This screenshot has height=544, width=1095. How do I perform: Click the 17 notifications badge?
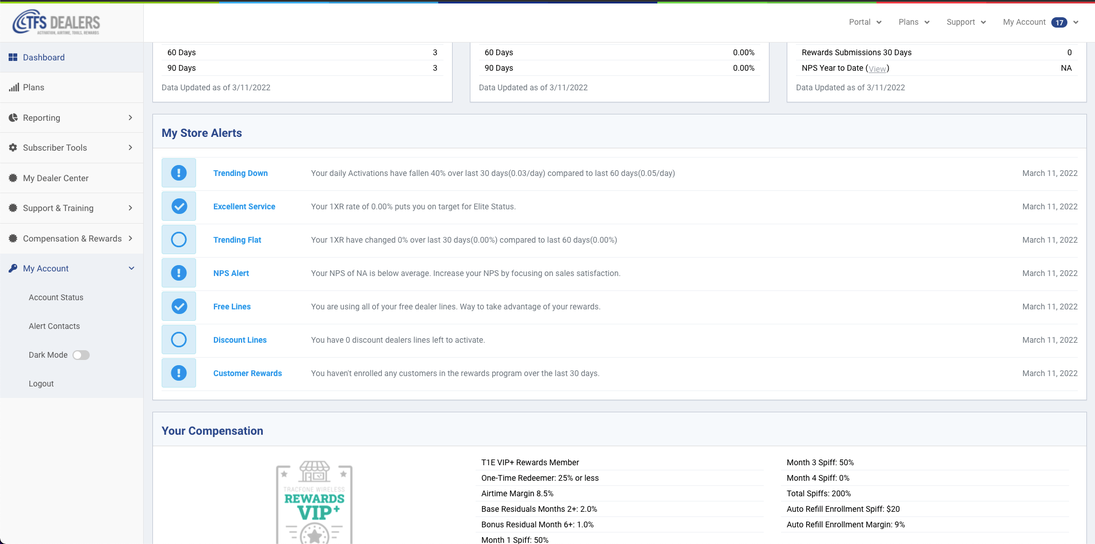(x=1059, y=22)
